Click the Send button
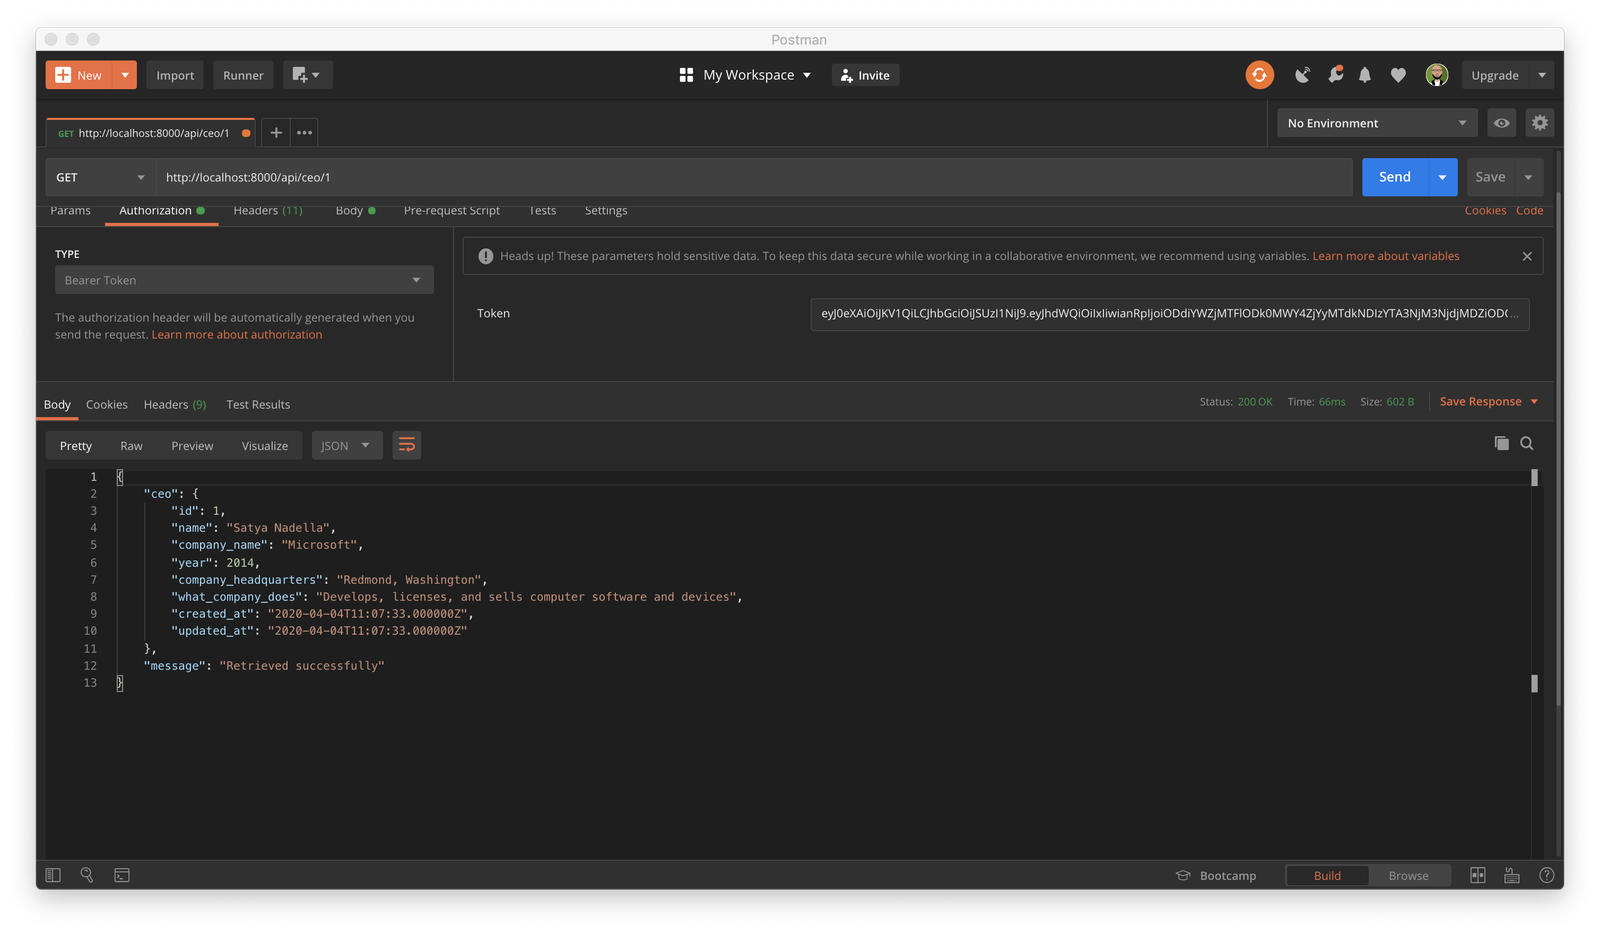The image size is (1600, 934). 1395,177
